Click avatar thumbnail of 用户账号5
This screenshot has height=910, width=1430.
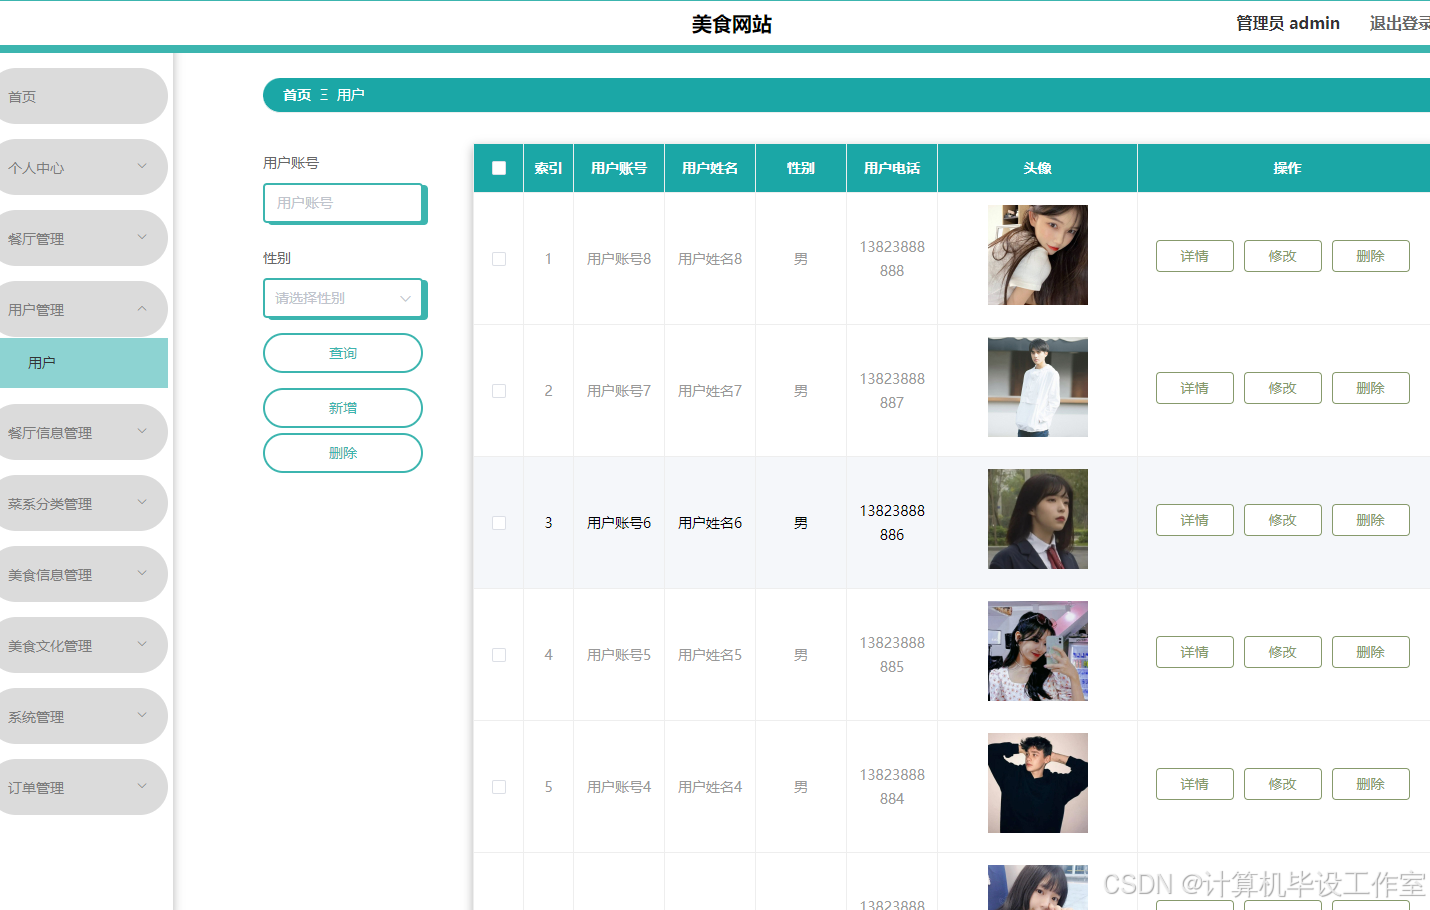tap(1038, 651)
